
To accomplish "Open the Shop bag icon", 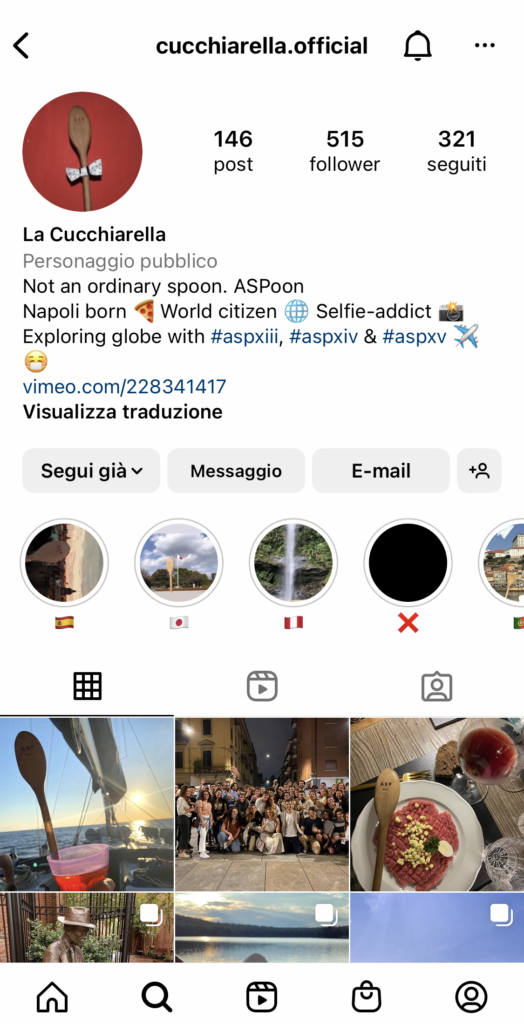I will click(367, 997).
